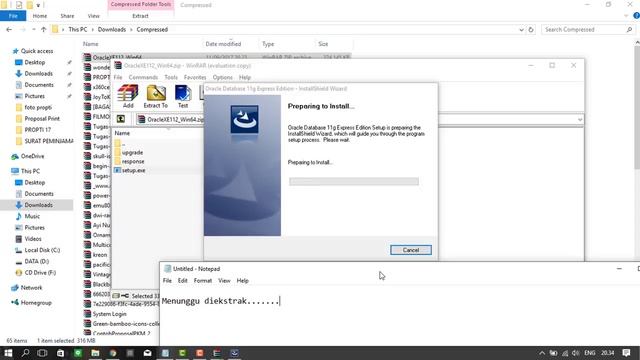Image resolution: width=640 pixels, height=360 pixels.
Task: Click the Test icon in WinRAR toolbar
Action: [x=183, y=96]
